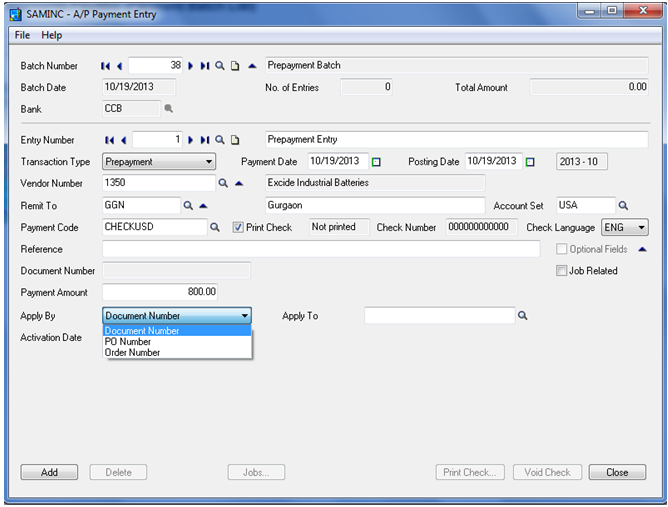Click the zoom arrow beside Vendor Number
This screenshot has height=507, width=668.
point(239,184)
